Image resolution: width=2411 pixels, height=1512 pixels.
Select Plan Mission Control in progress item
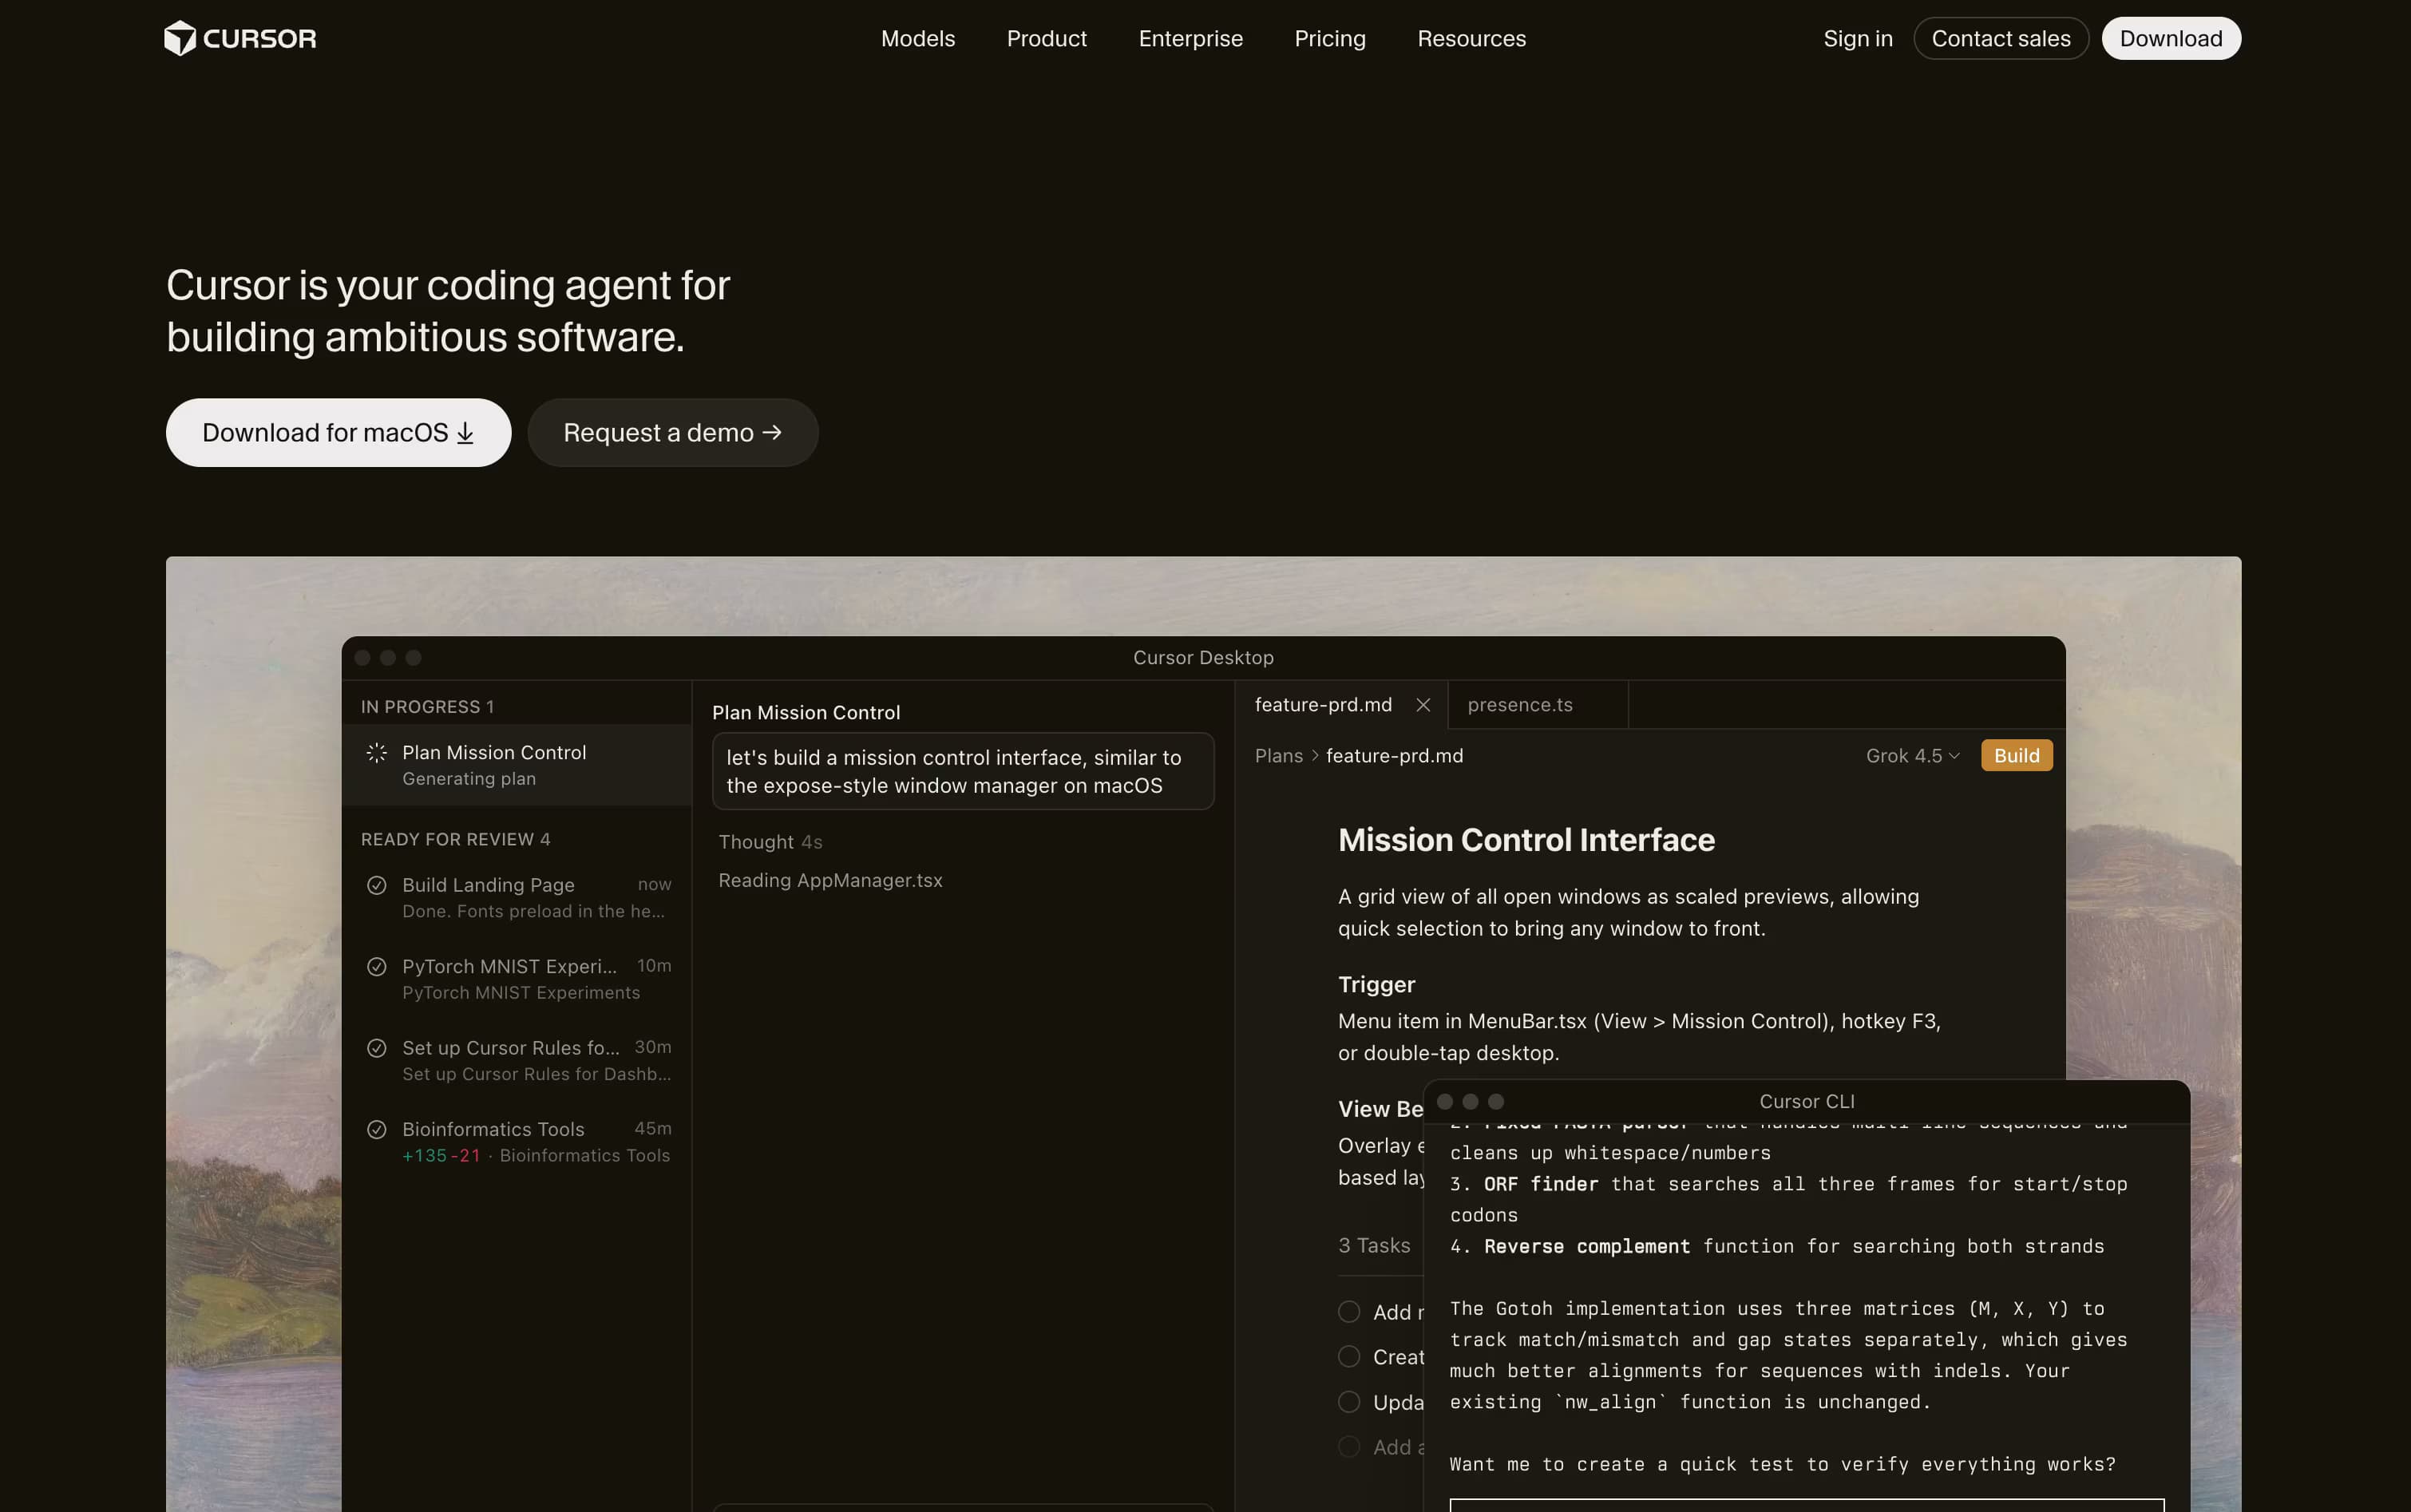[516, 765]
